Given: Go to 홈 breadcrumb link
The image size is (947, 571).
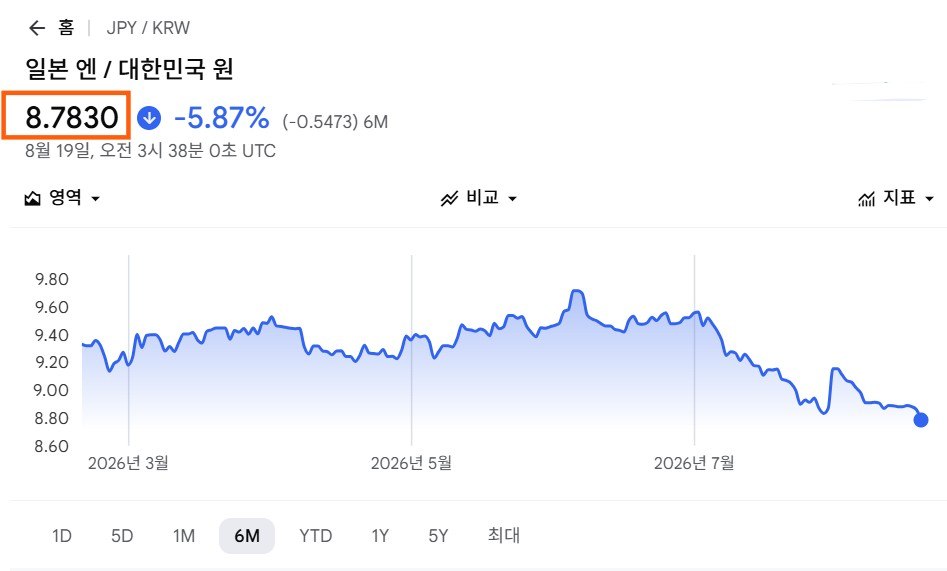Looking at the screenshot, I should (66, 28).
